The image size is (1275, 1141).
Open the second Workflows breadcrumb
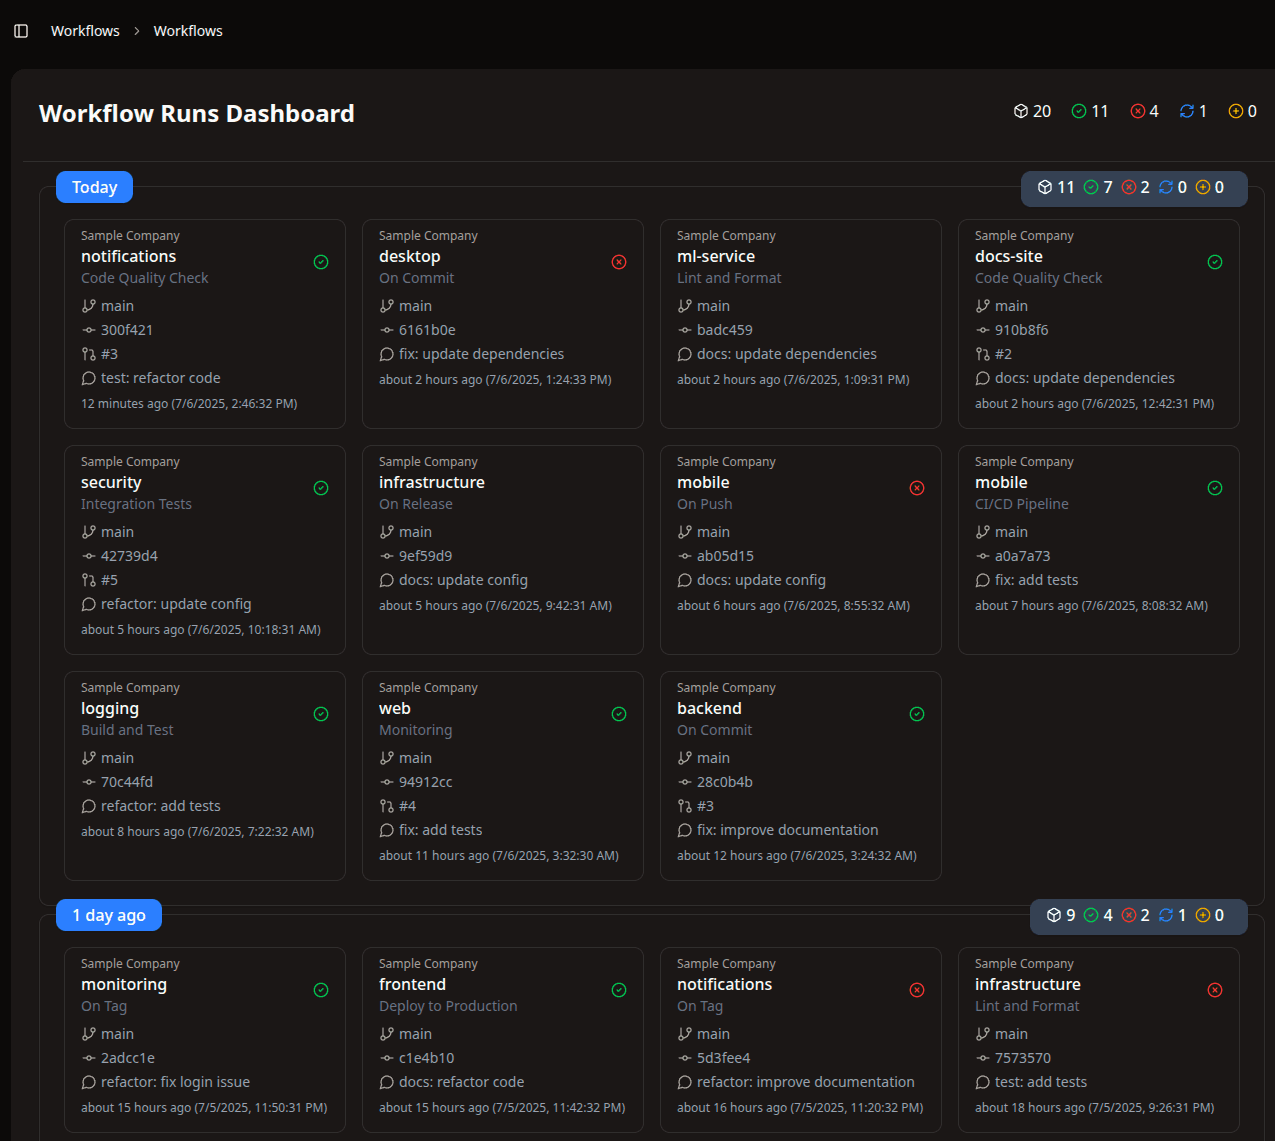(188, 31)
